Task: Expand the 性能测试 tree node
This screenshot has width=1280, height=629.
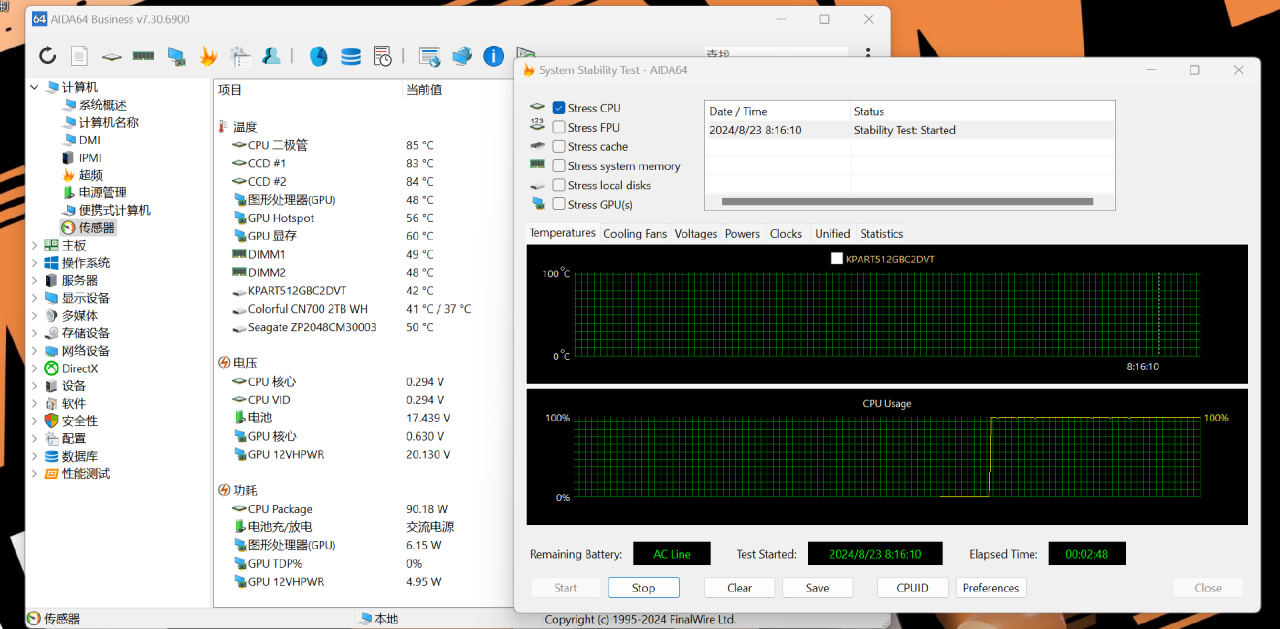Action: [x=34, y=474]
